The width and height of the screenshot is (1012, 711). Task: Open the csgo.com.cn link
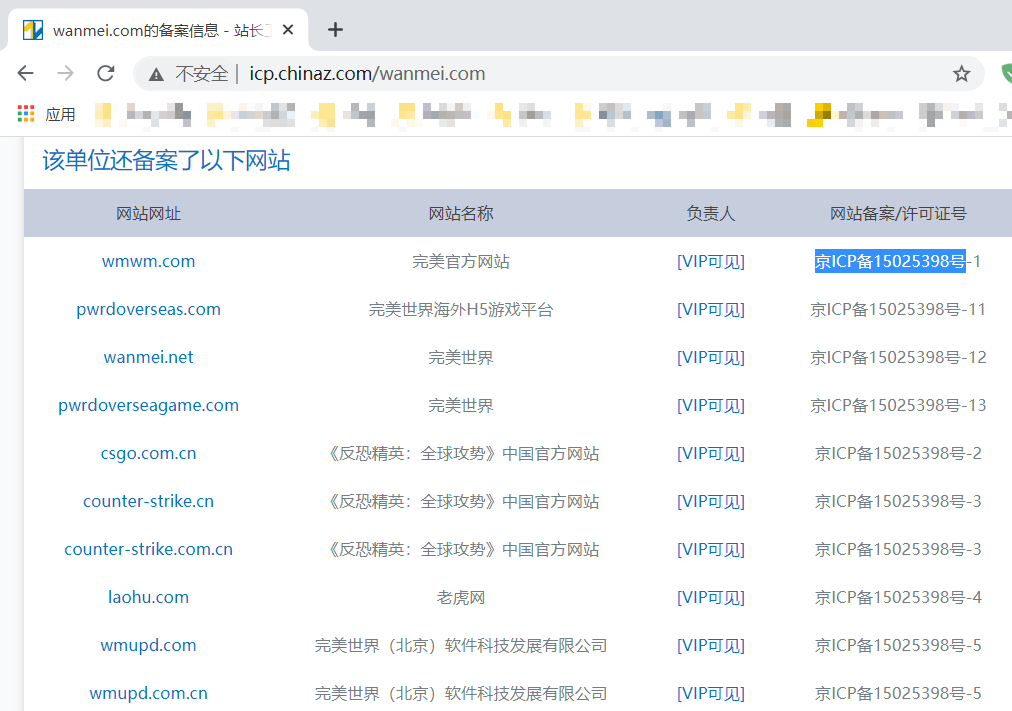148,454
